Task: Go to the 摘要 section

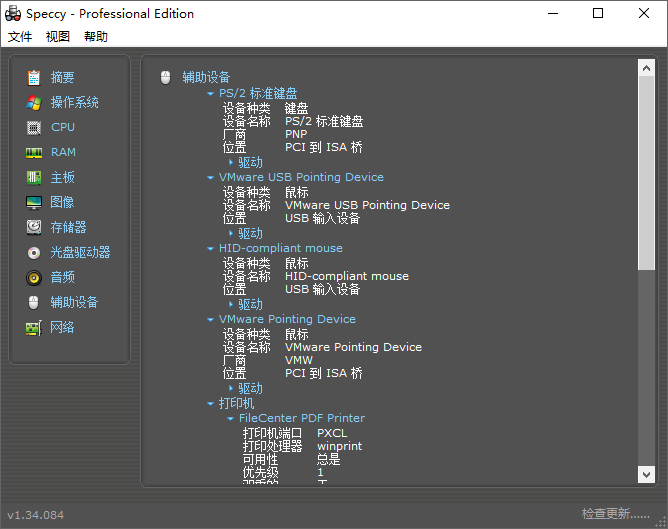Action: tap(63, 78)
